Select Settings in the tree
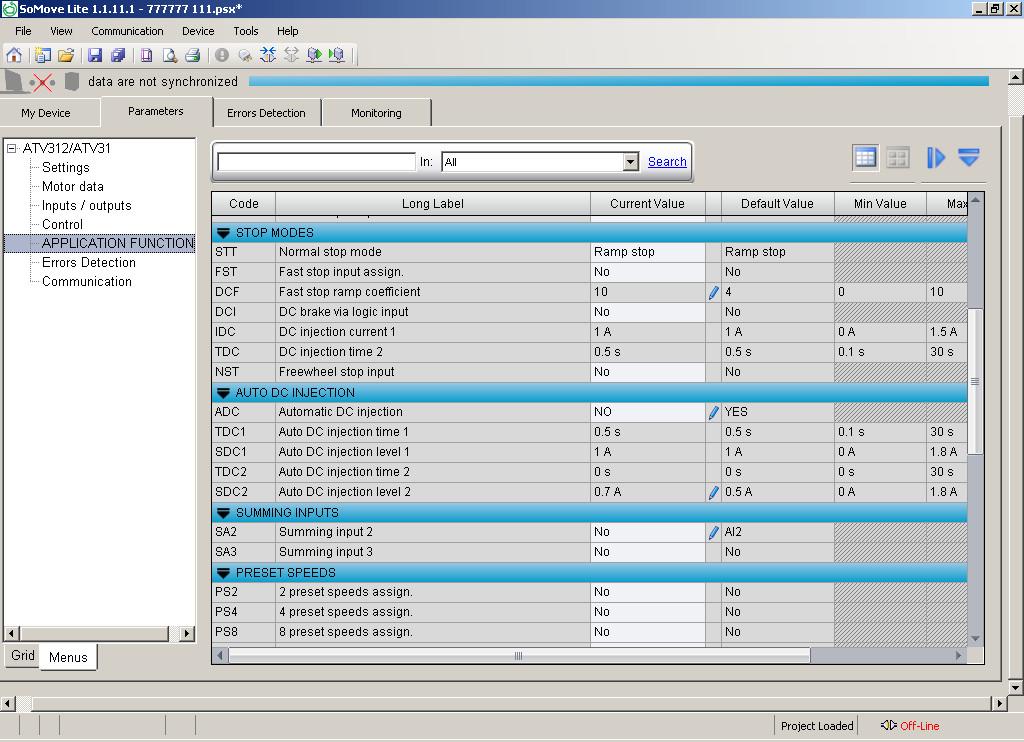The height and width of the screenshot is (742, 1024). [65, 167]
